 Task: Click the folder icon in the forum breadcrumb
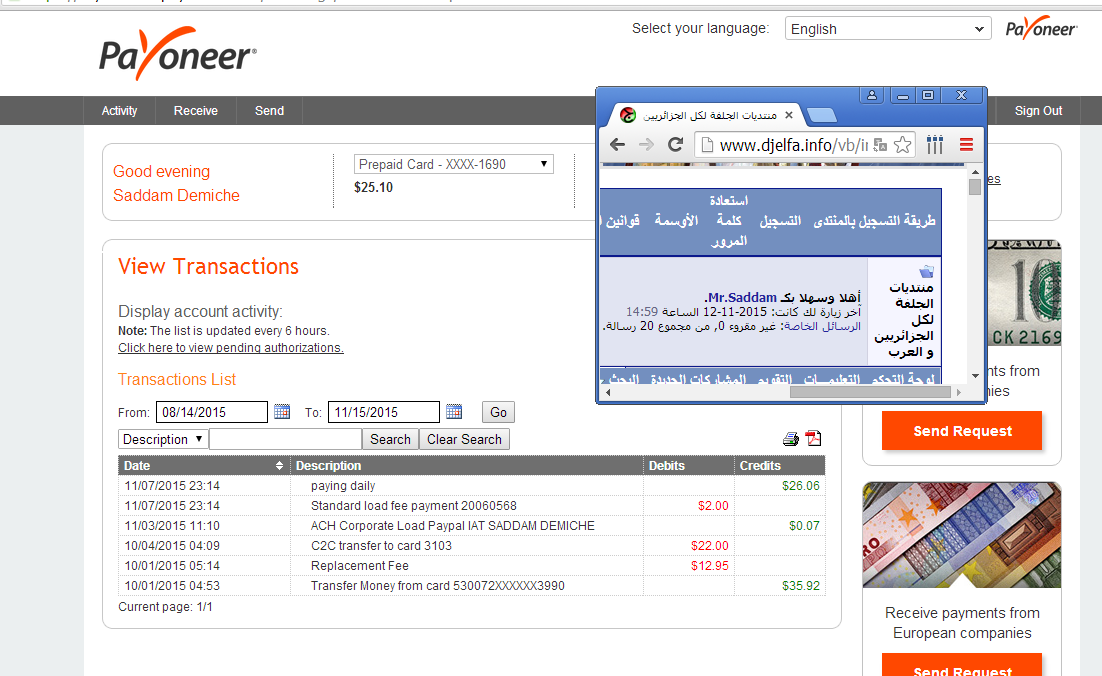[926, 271]
